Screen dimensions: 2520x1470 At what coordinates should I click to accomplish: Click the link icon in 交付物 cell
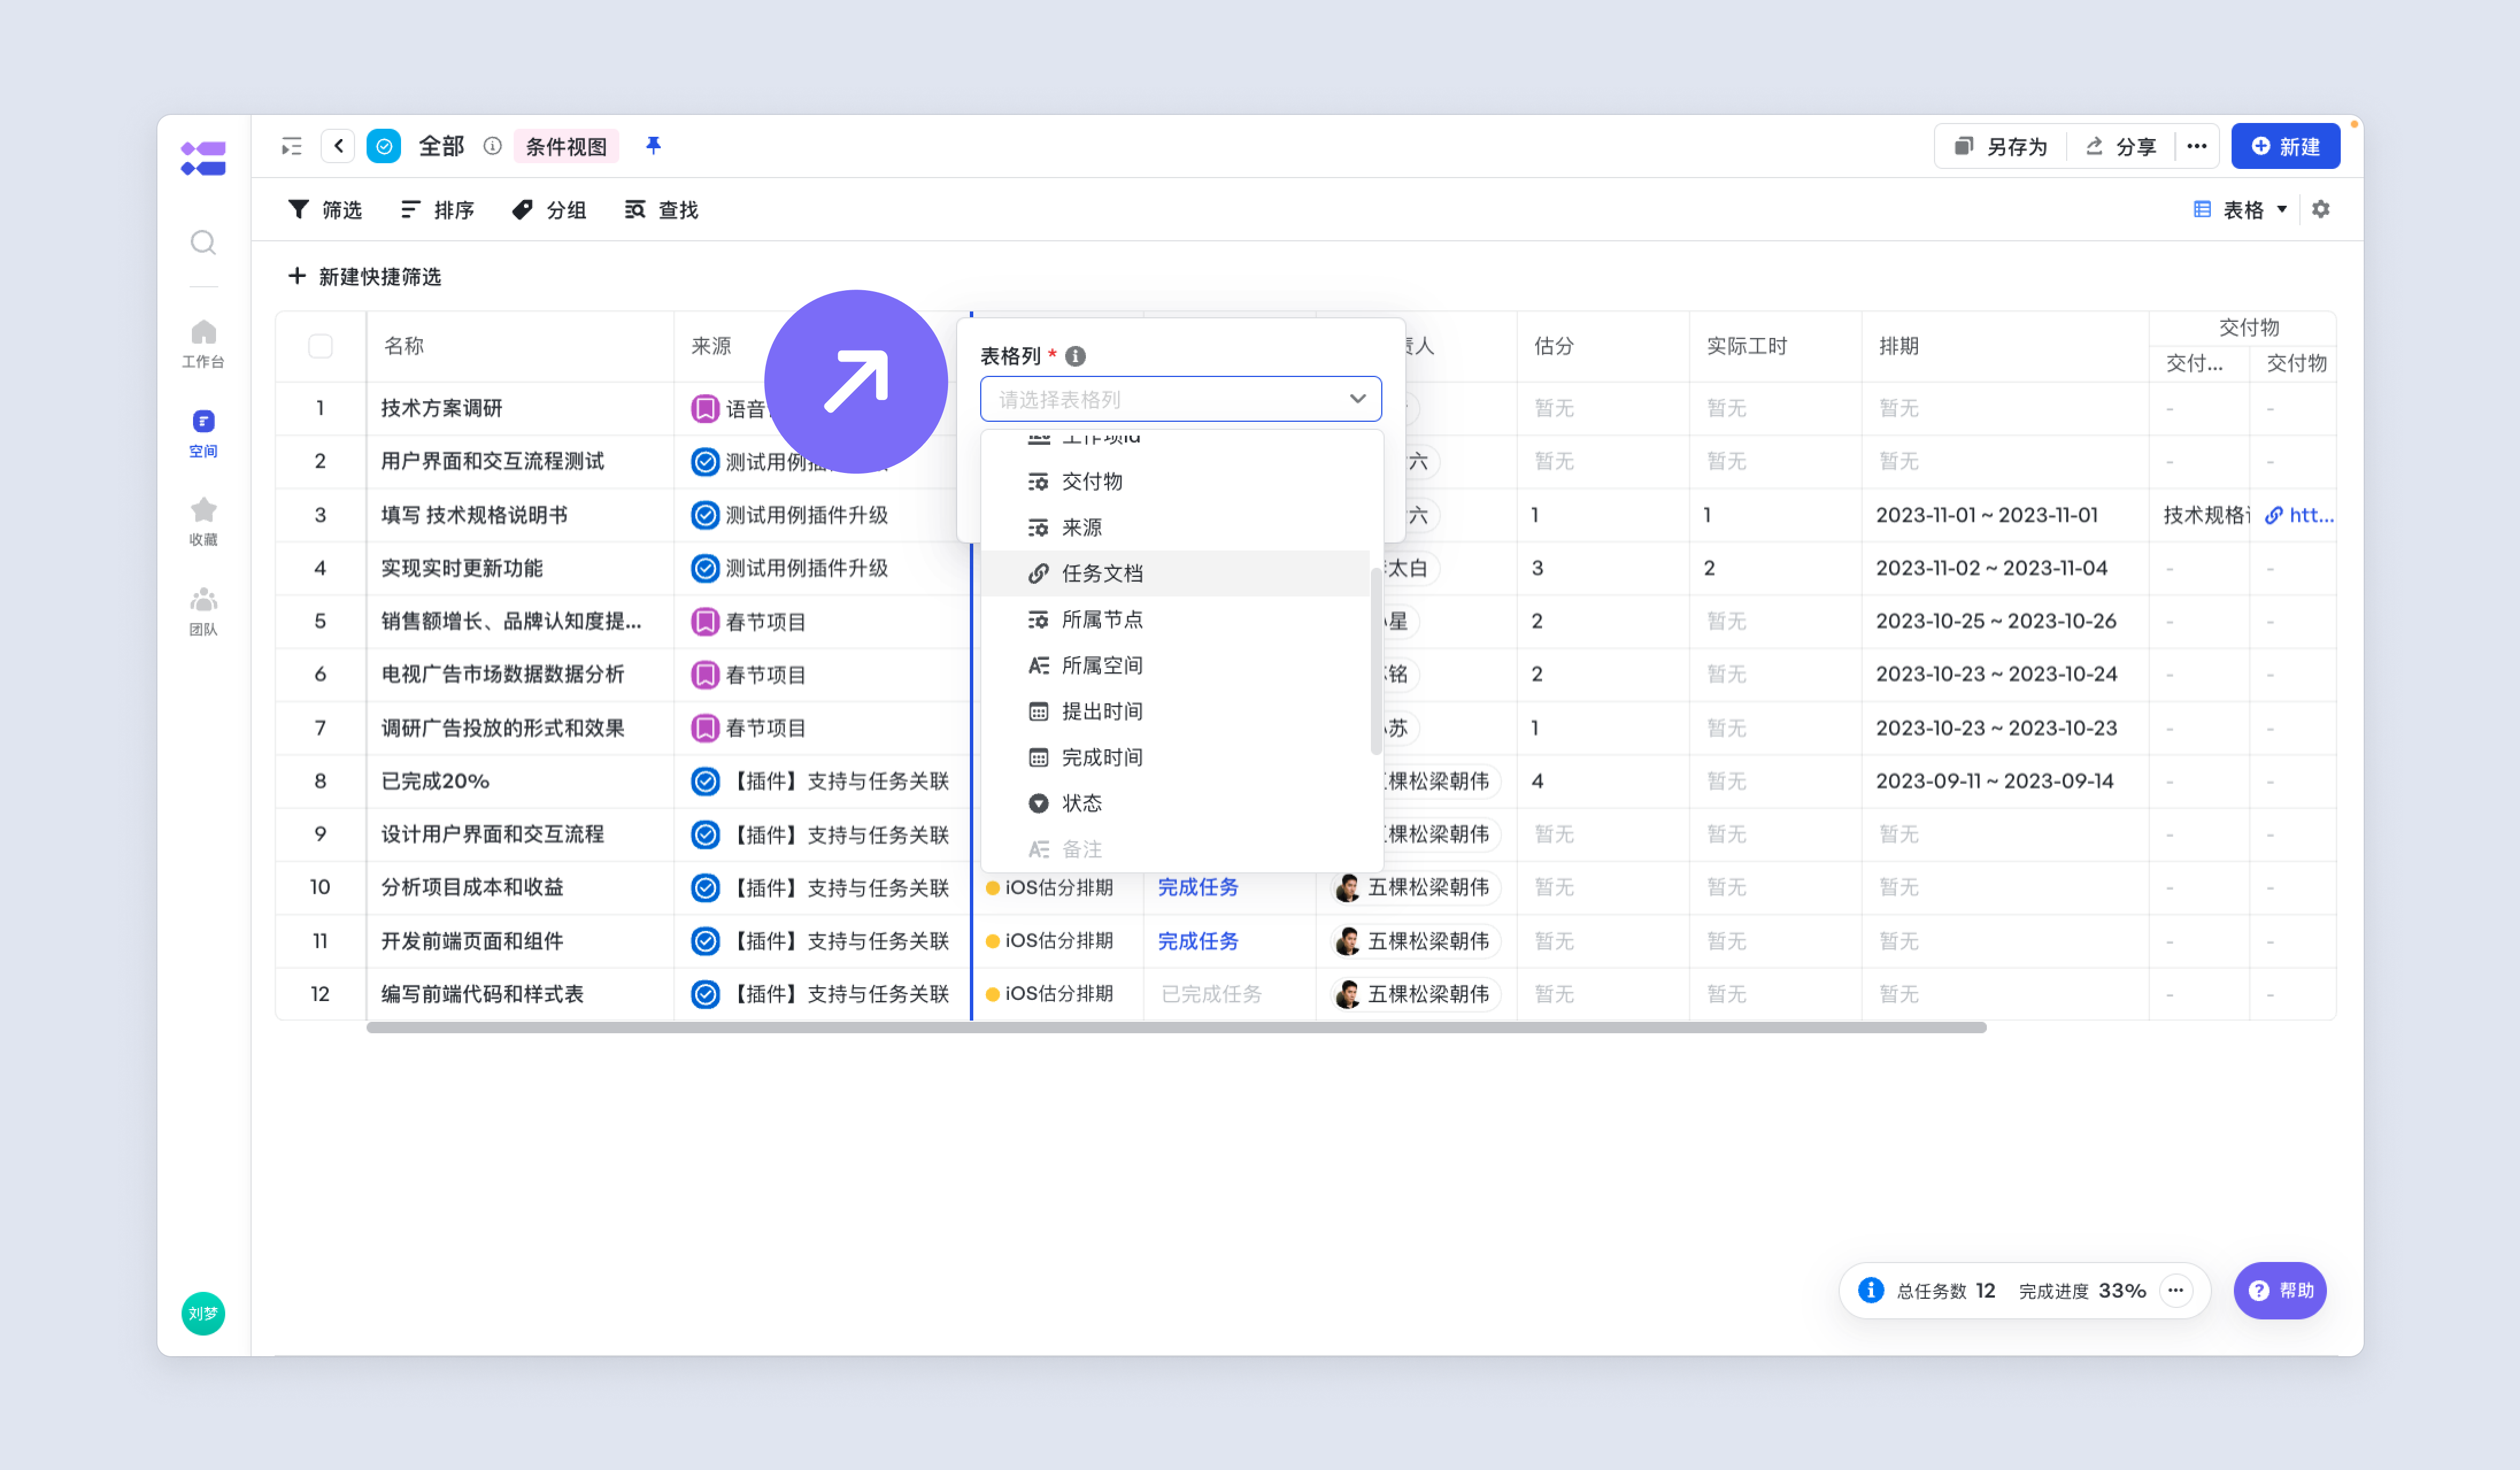point(2274,515)
